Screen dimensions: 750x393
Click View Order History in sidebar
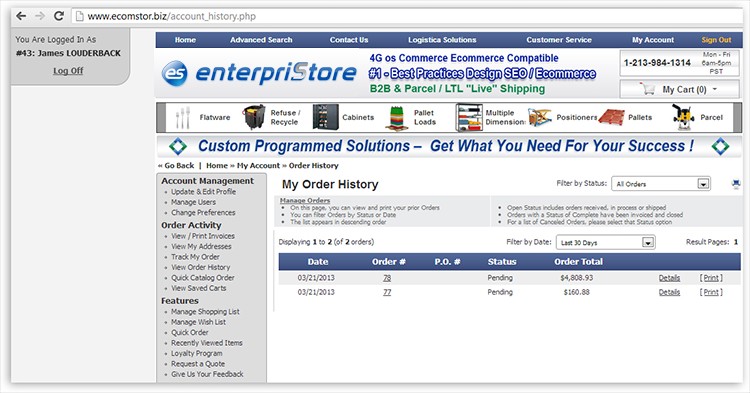[200, 268]
